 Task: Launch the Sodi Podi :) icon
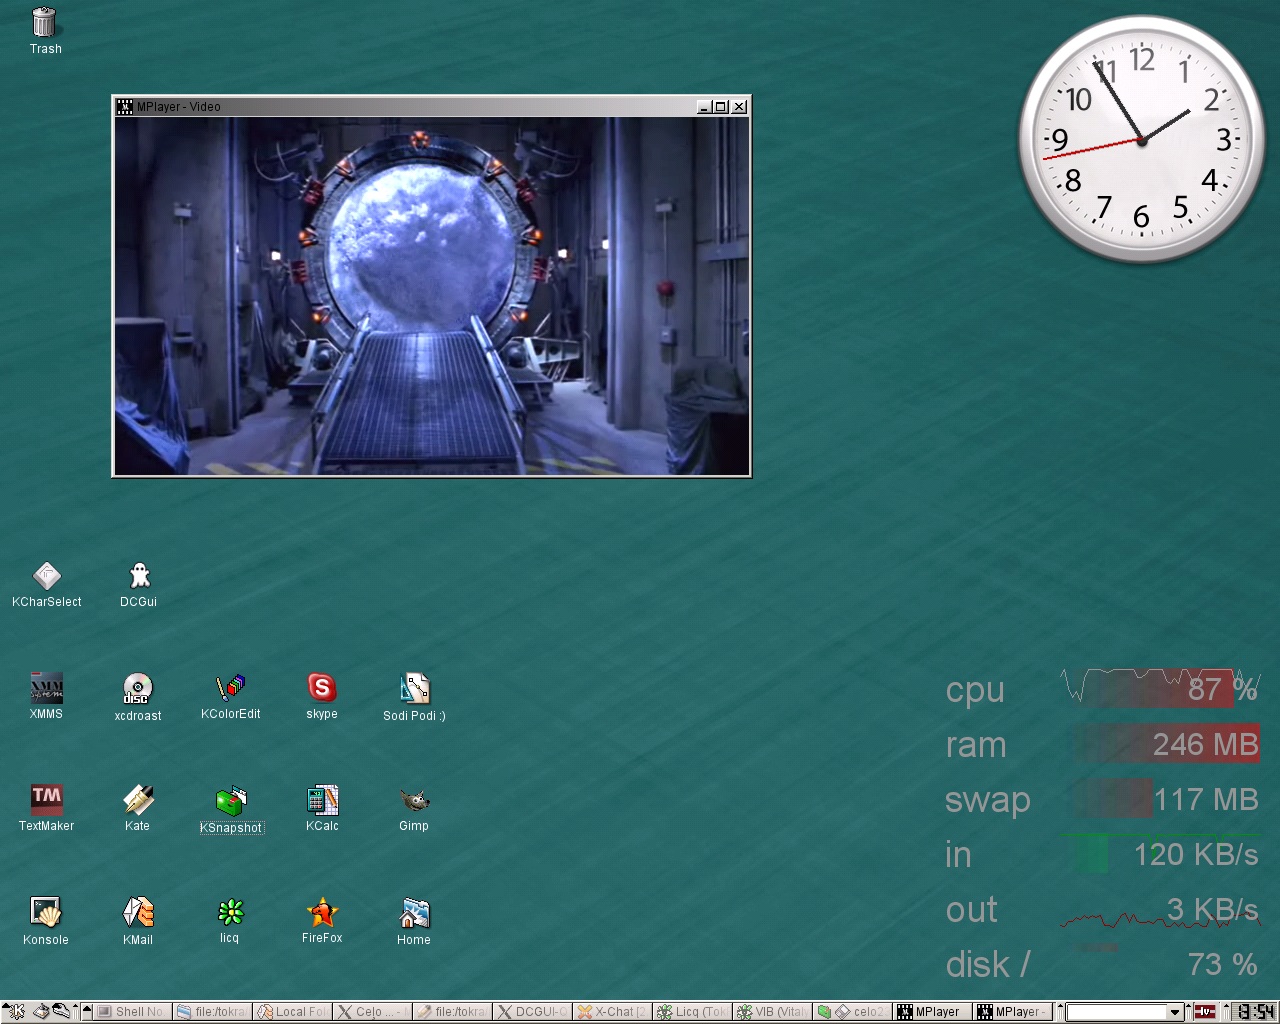(414, 697)
